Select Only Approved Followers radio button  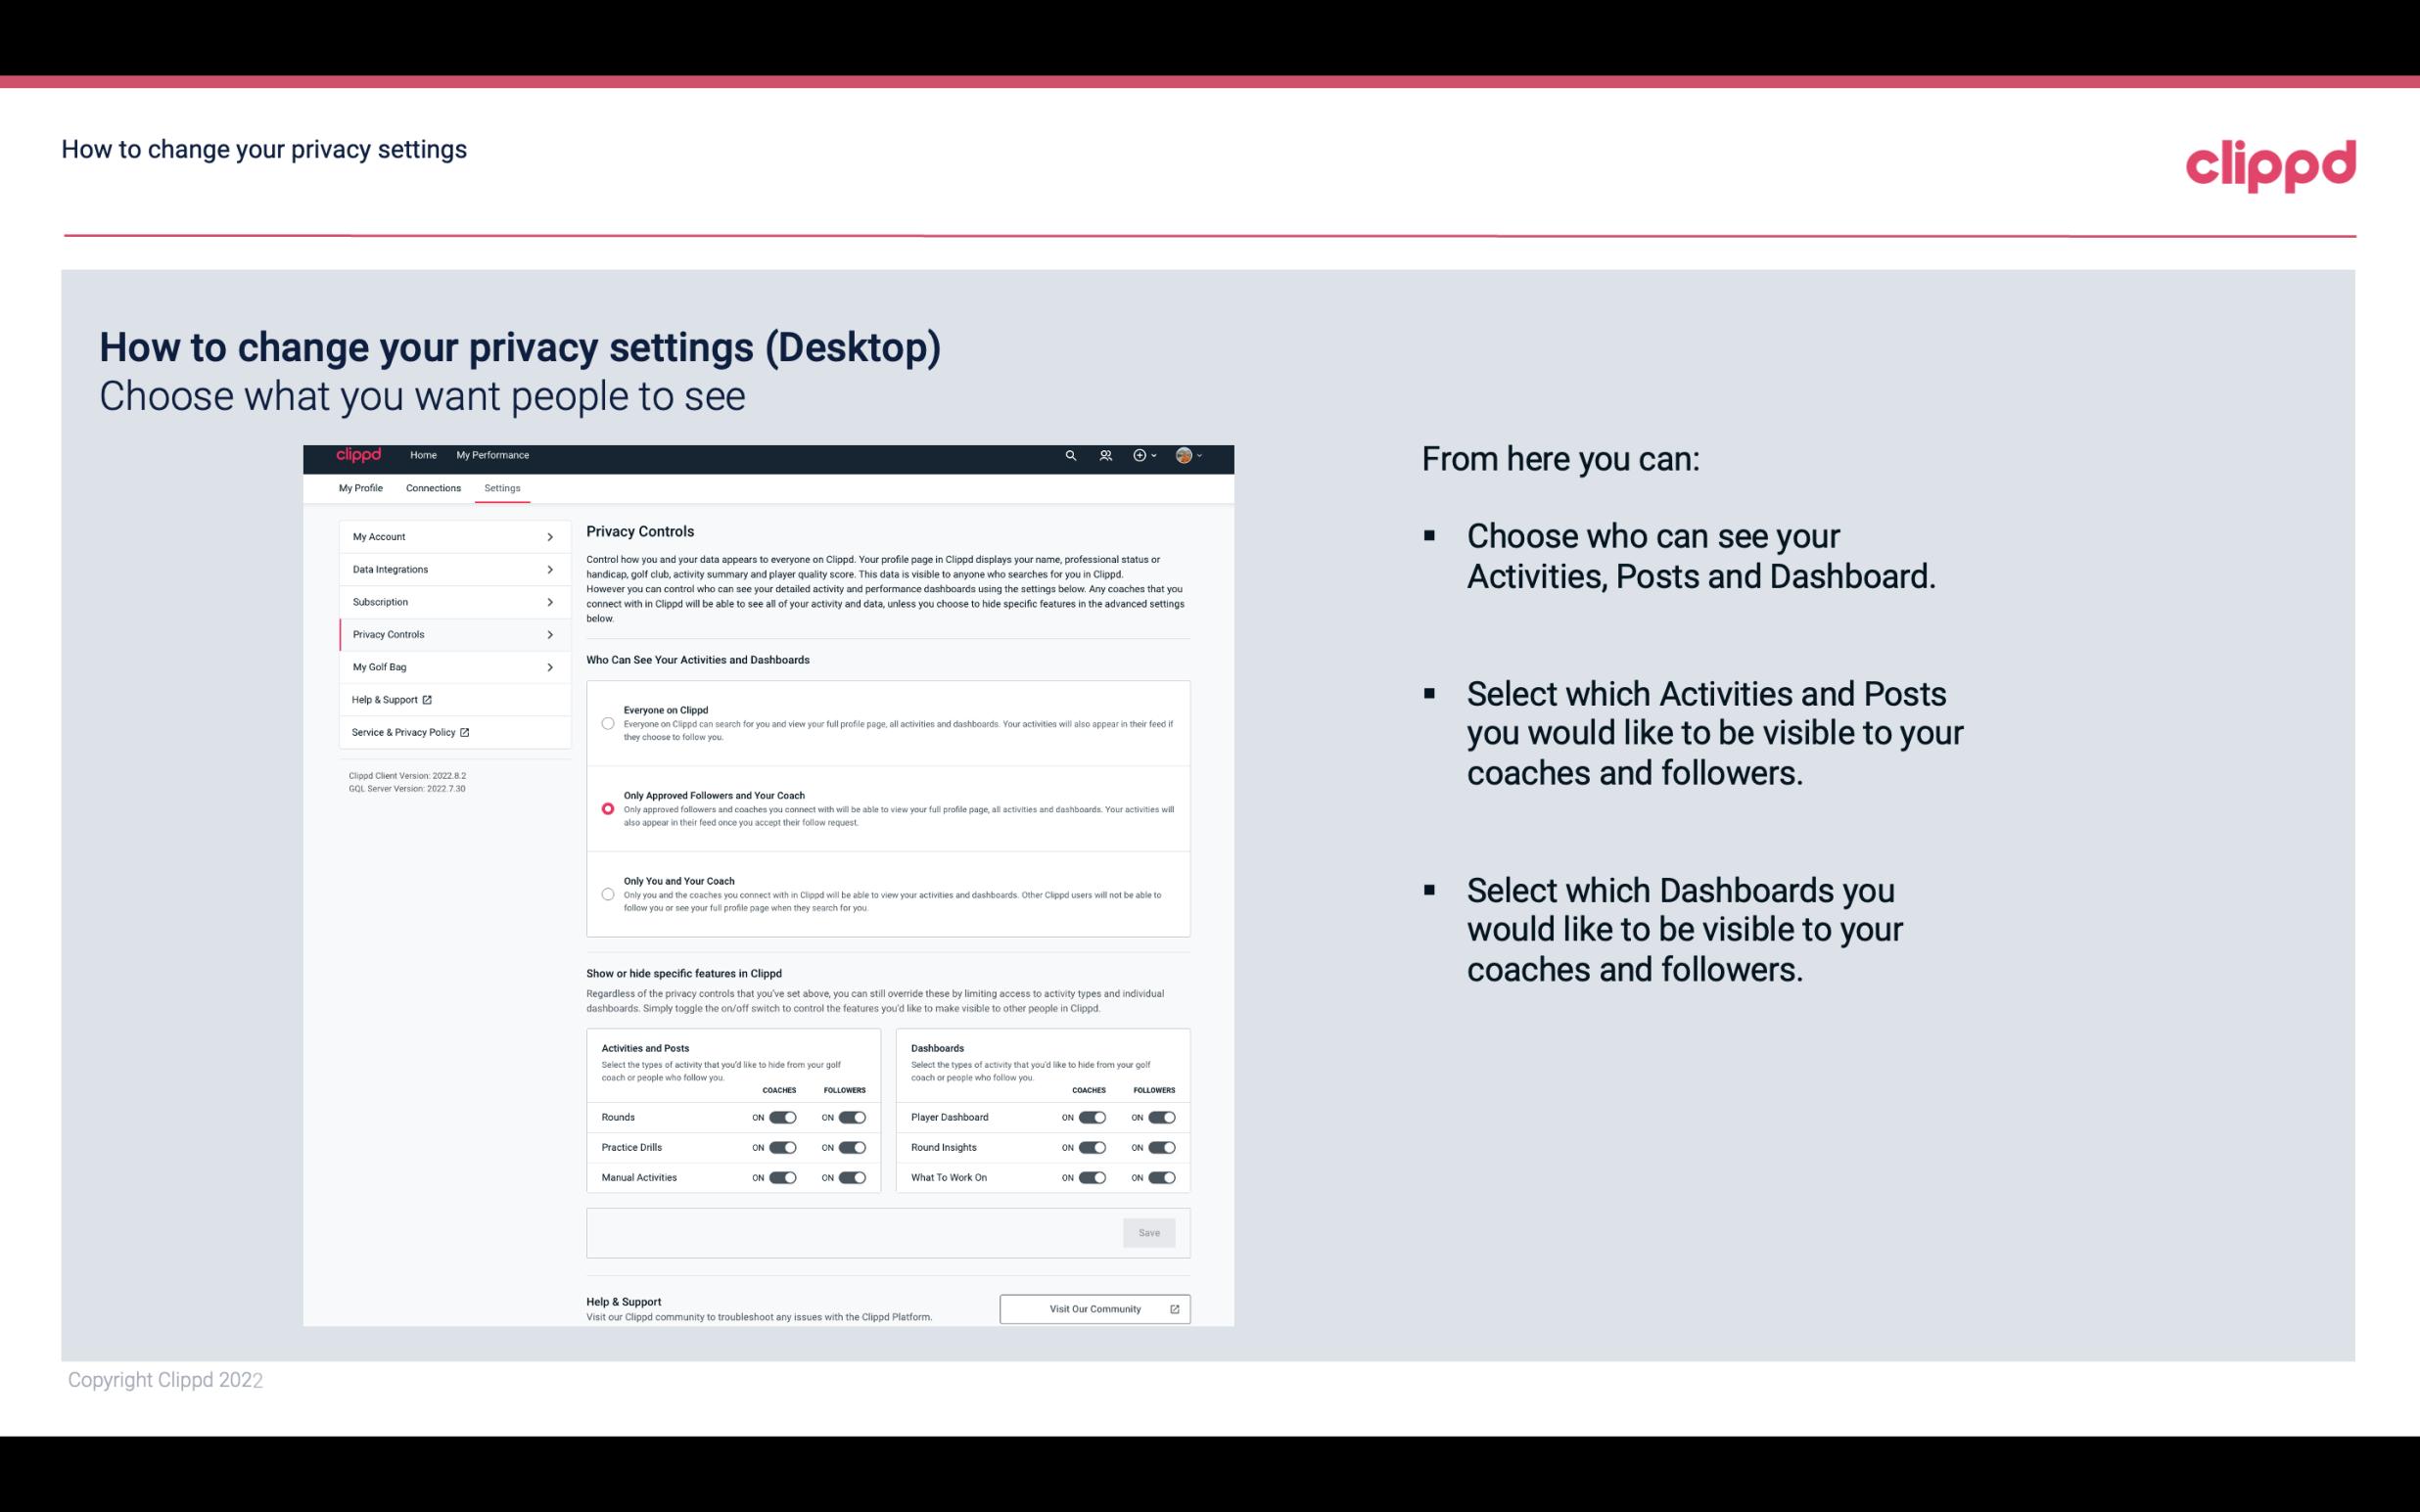click(x=608, y=808)
